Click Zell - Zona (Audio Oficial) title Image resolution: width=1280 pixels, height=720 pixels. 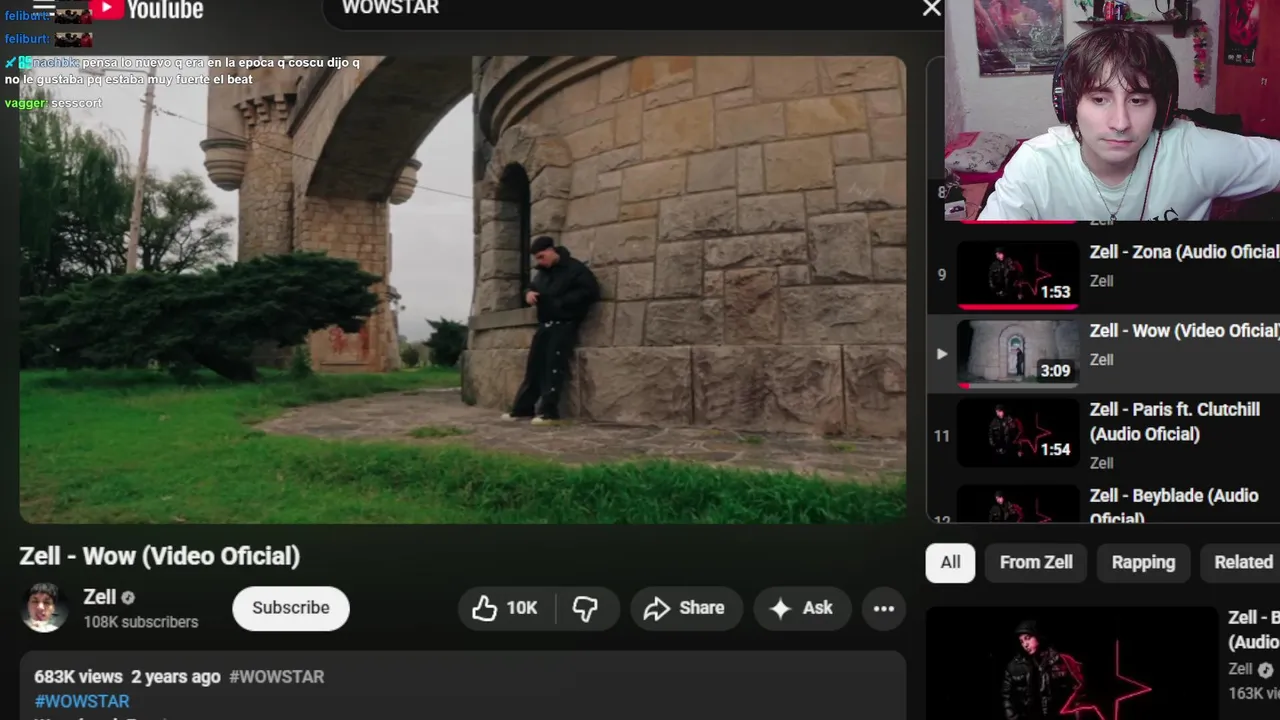(1184, 252)
